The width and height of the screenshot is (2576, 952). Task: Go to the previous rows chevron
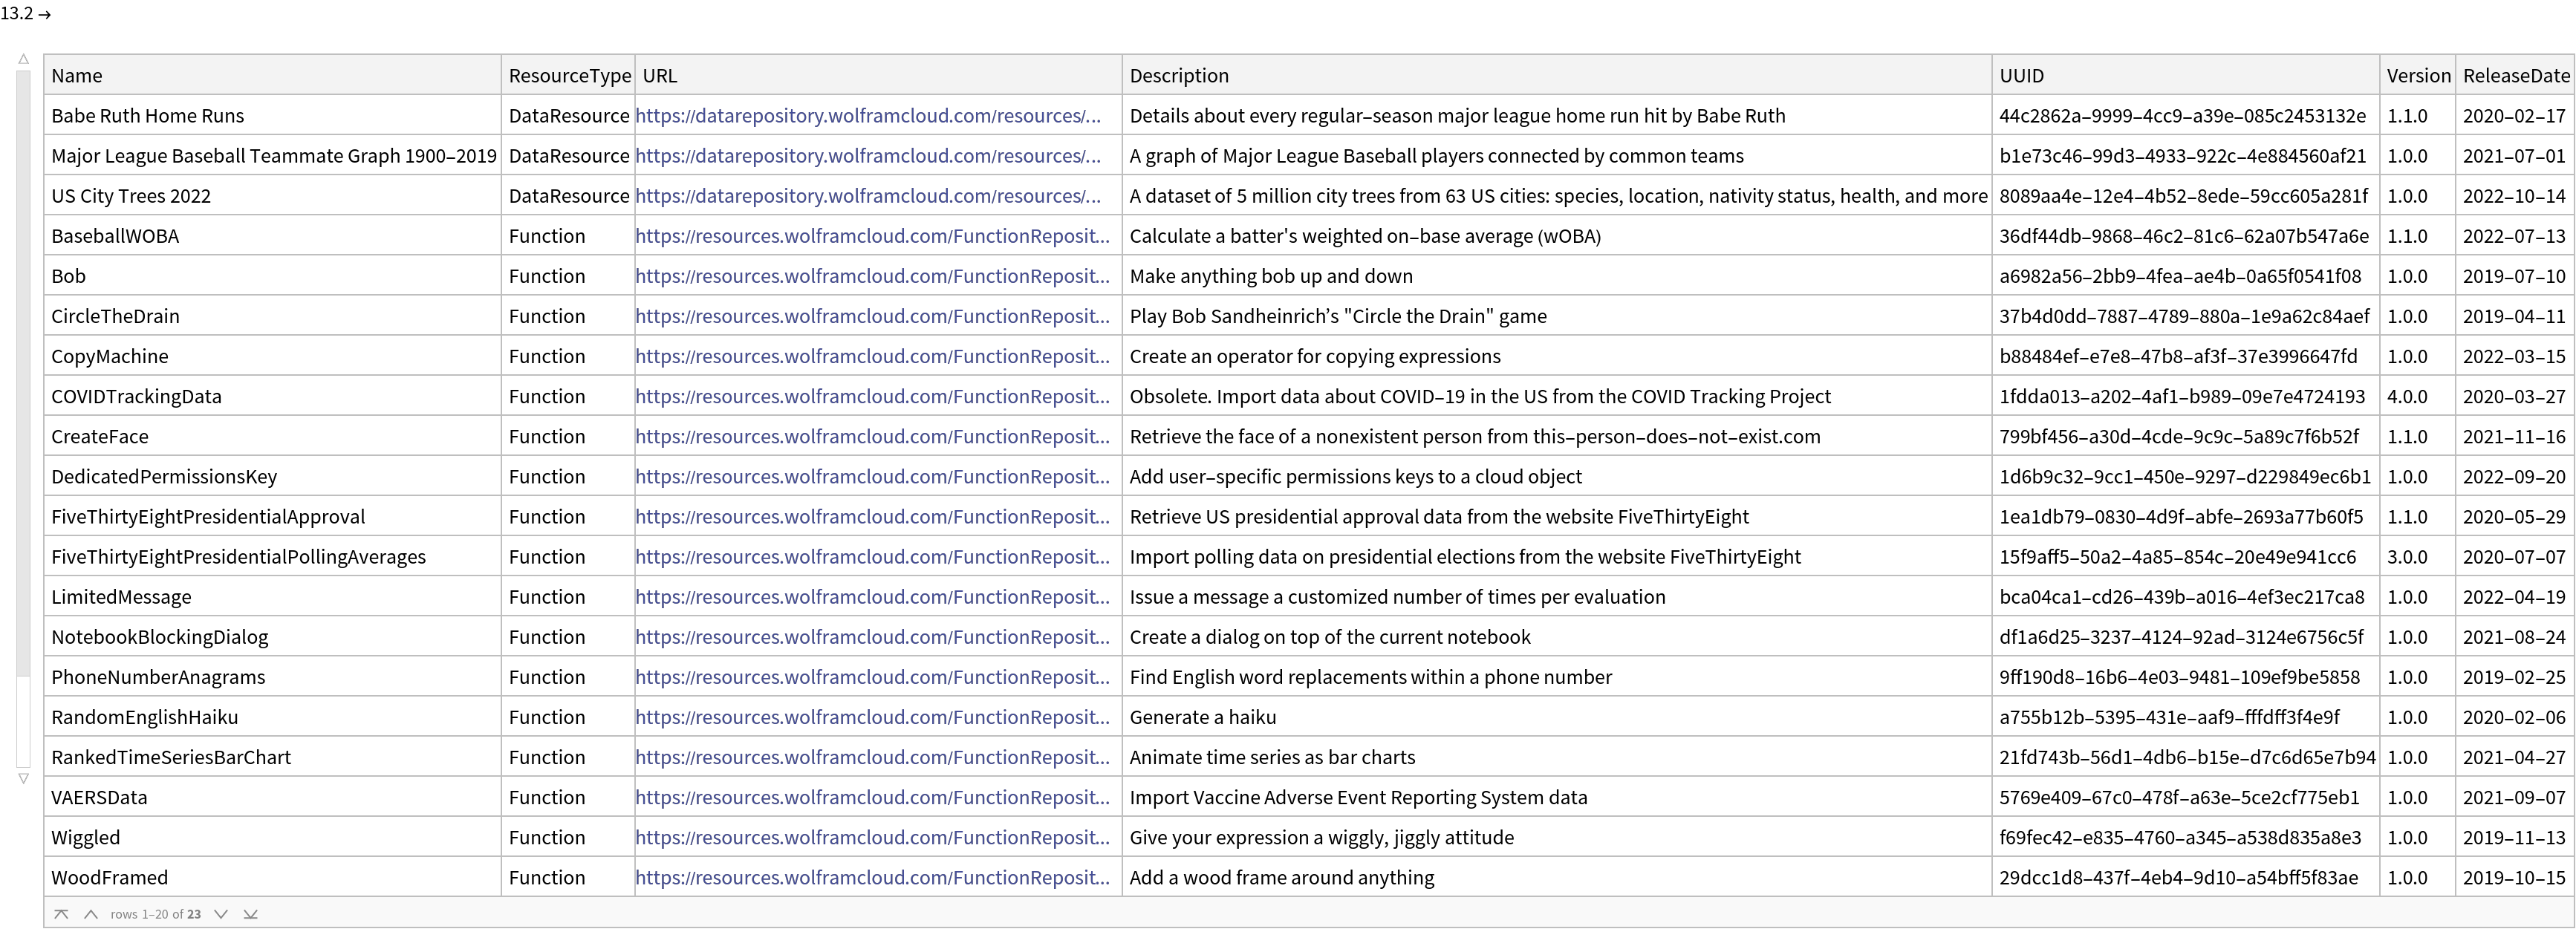point(91,914)
